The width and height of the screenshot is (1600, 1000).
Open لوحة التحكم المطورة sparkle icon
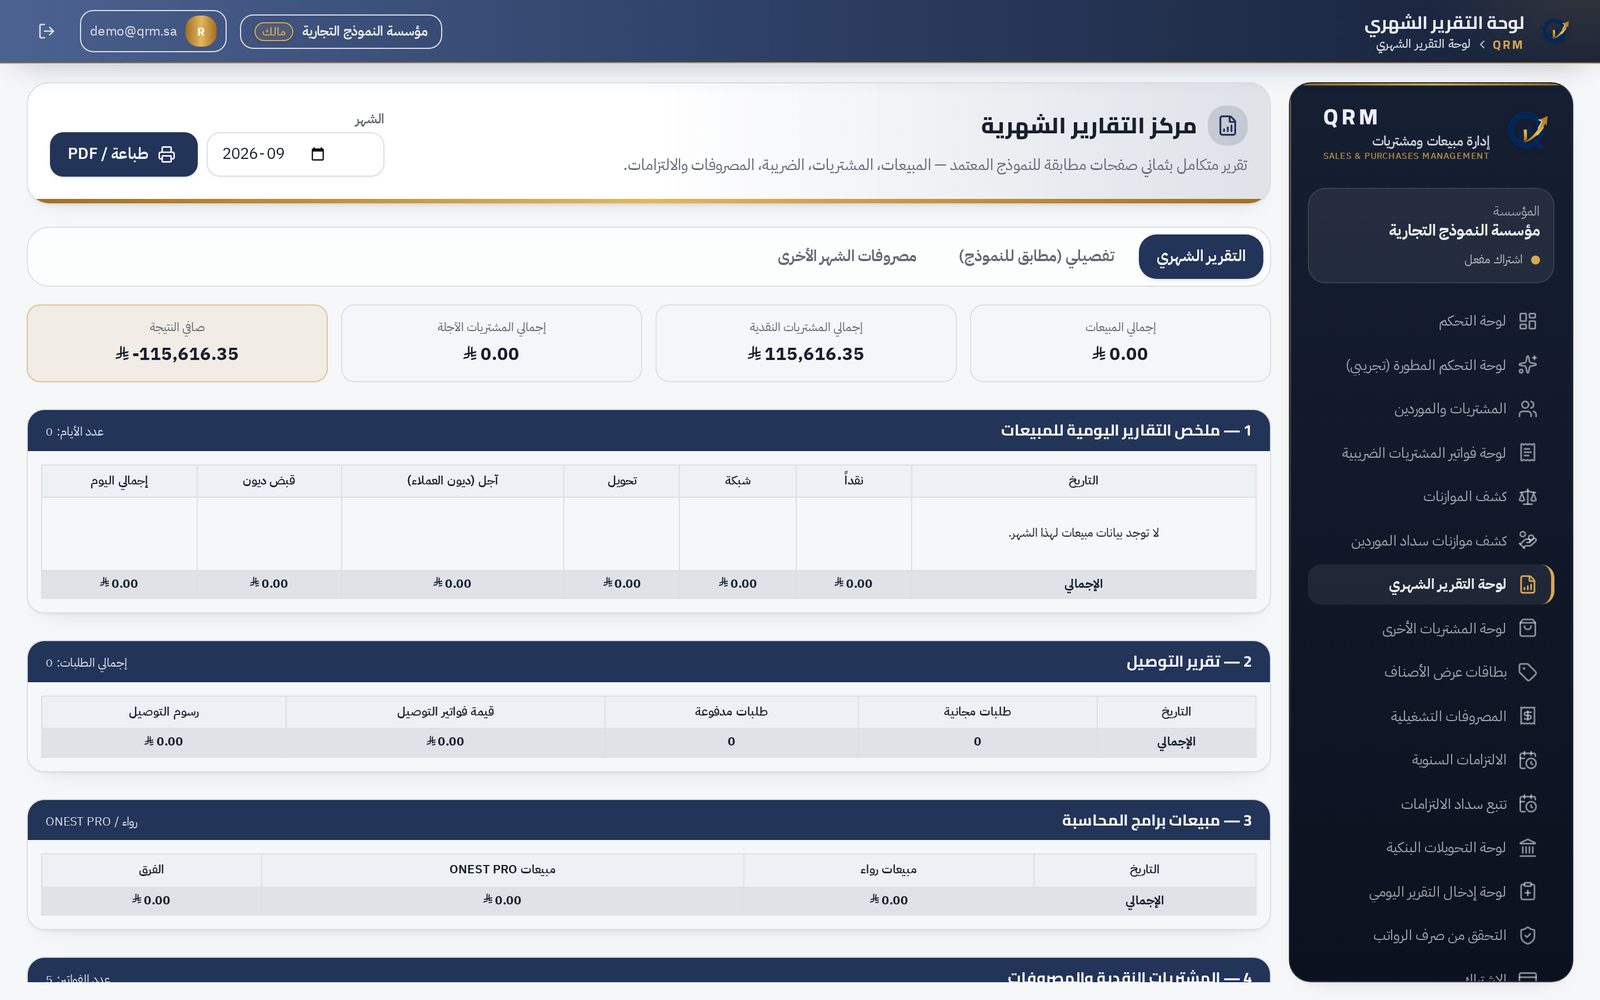click(1527, 365)
